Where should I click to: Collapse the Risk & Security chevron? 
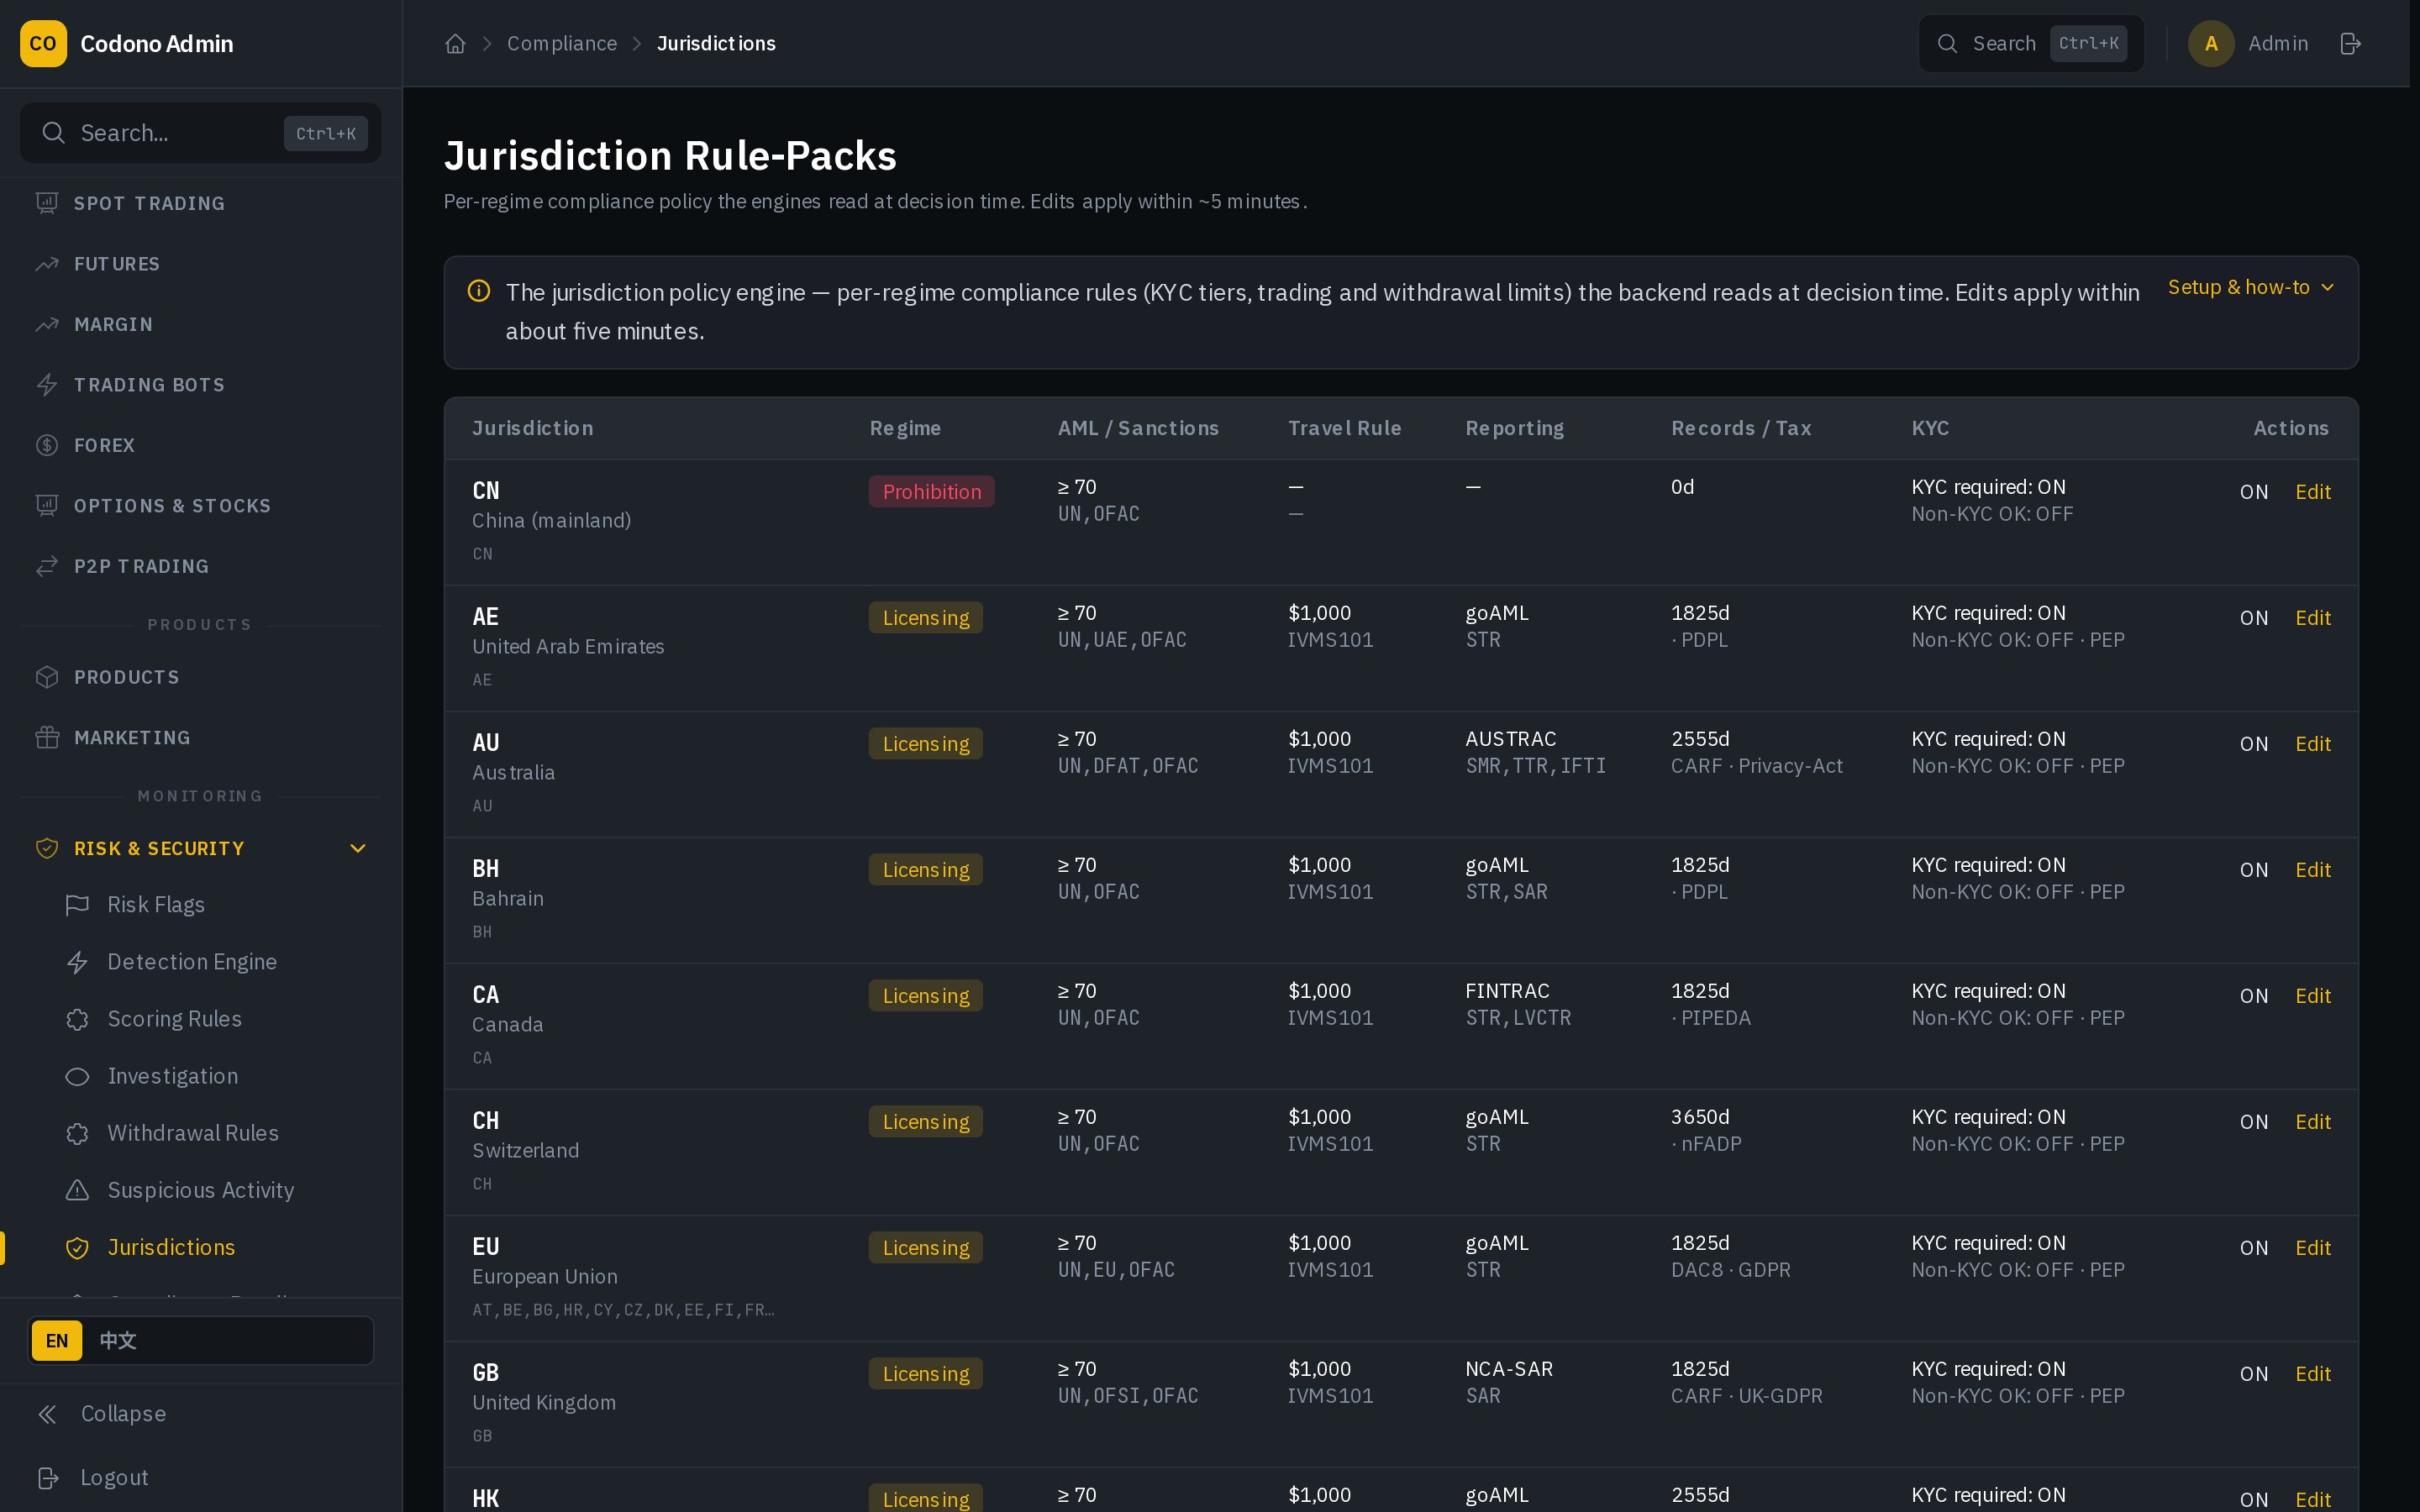click(357, 848)
